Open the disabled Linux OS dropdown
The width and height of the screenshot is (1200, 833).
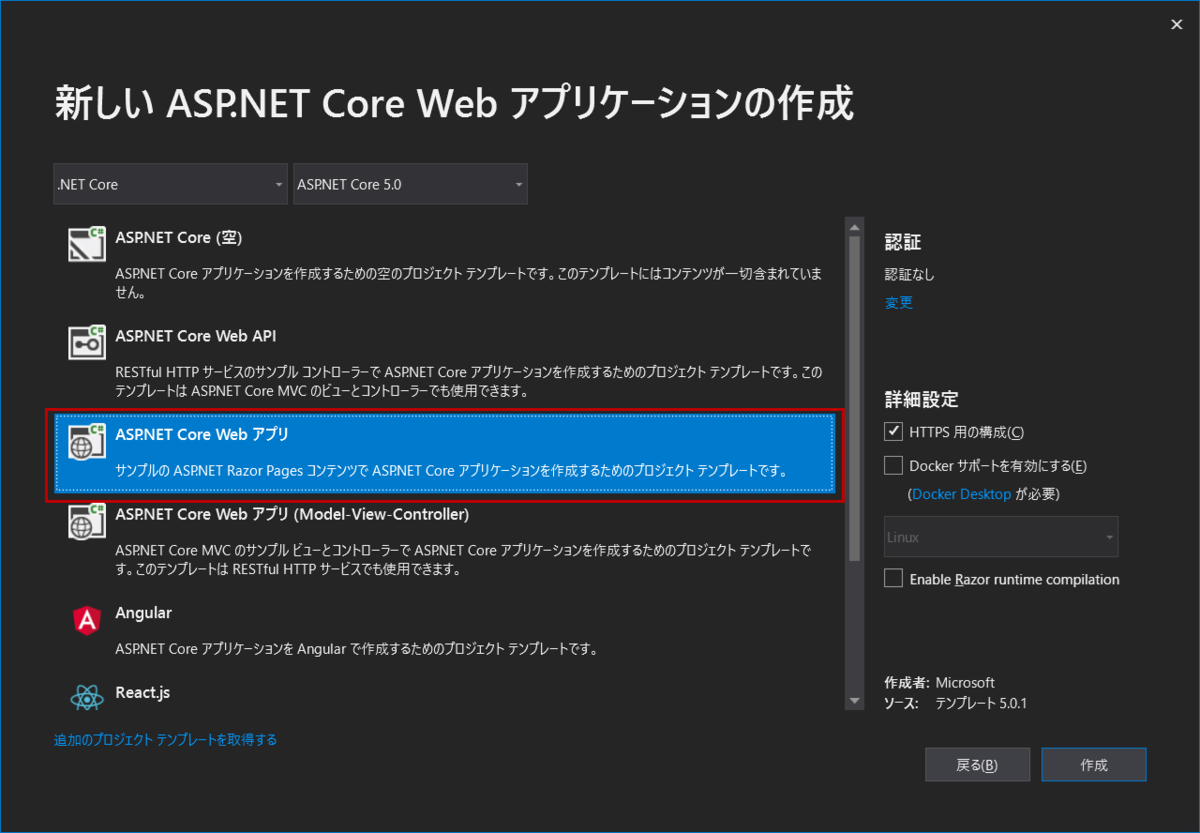point(1001,537)
